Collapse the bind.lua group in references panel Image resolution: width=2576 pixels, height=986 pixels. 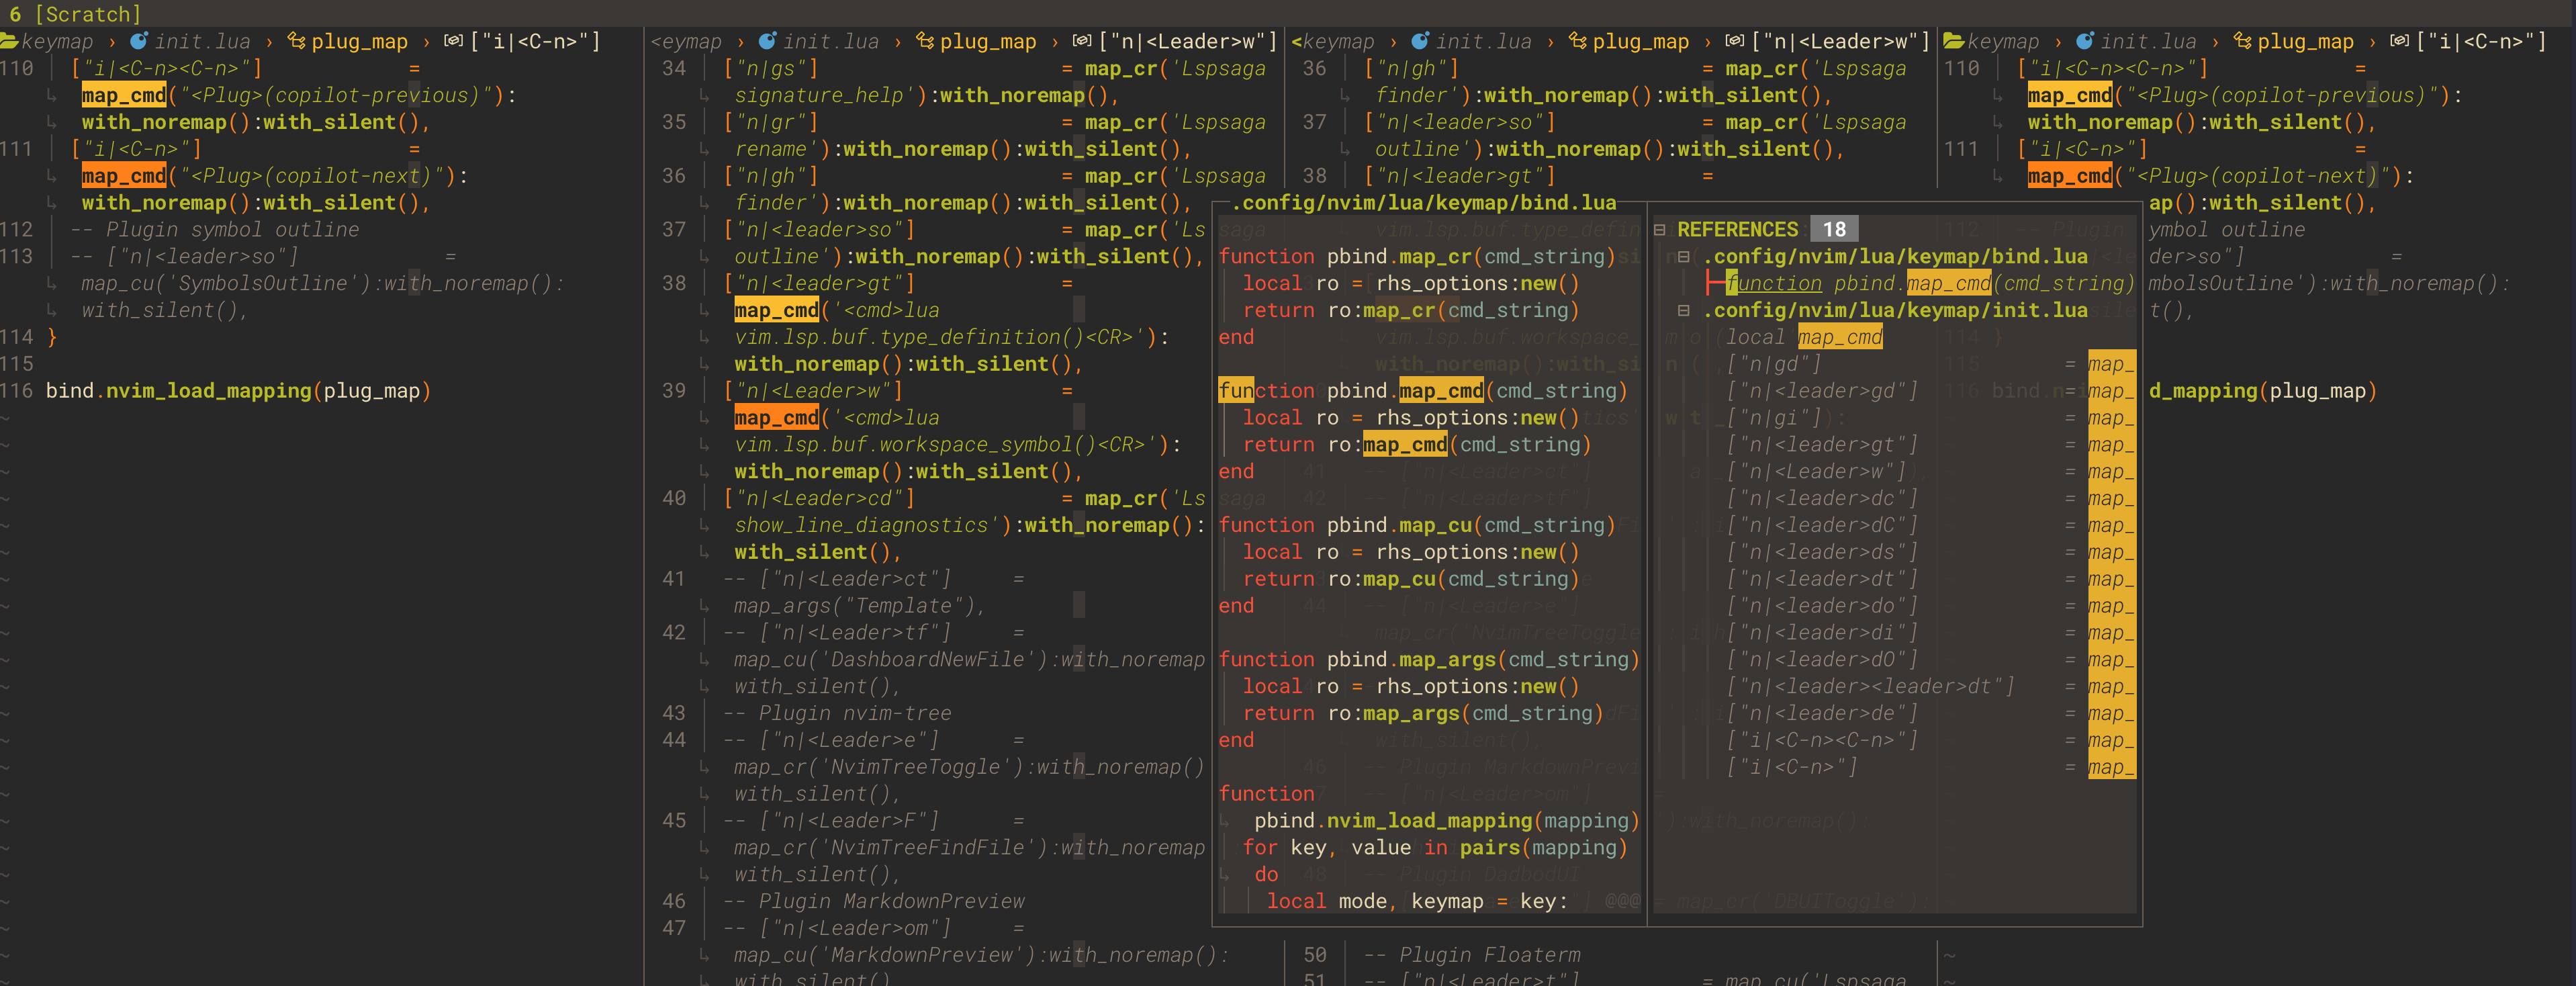click(1684, 256)
